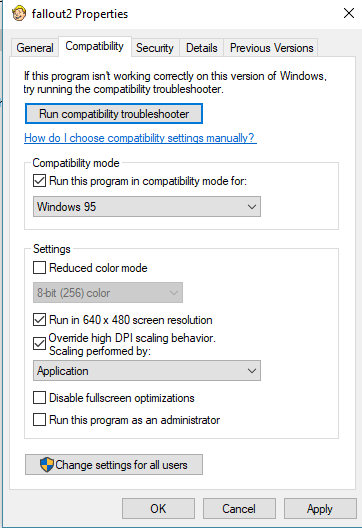The height and width of the screenshot is (528, 362).
Task: Click Run compatibility troubleshooter button
Action: point(114,114)
